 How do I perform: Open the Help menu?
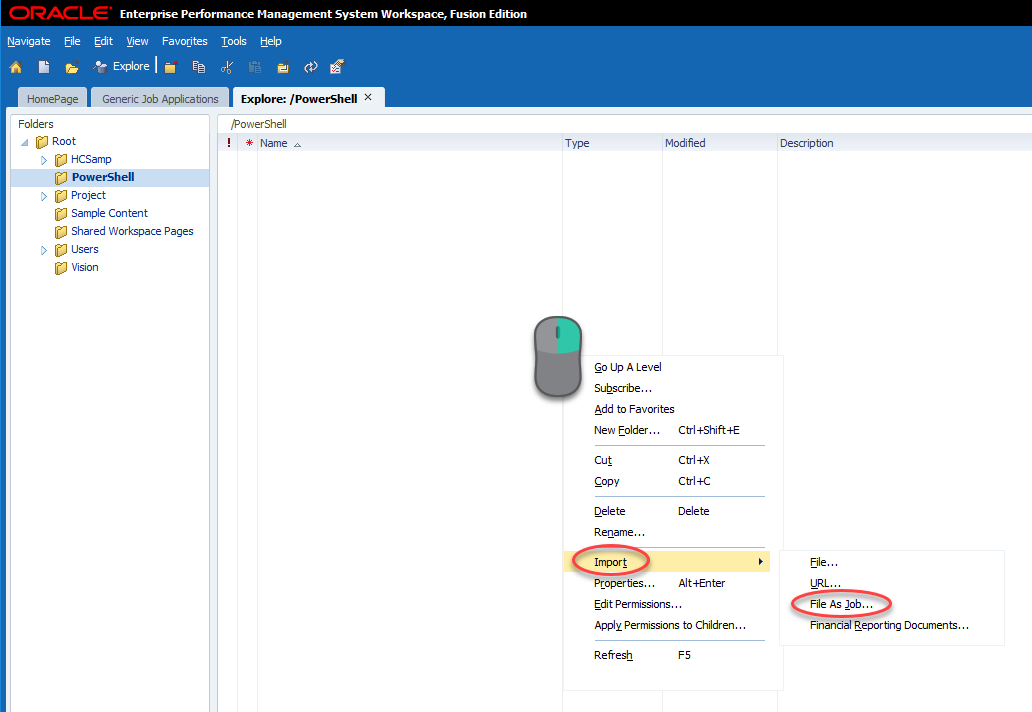[271, 41]
